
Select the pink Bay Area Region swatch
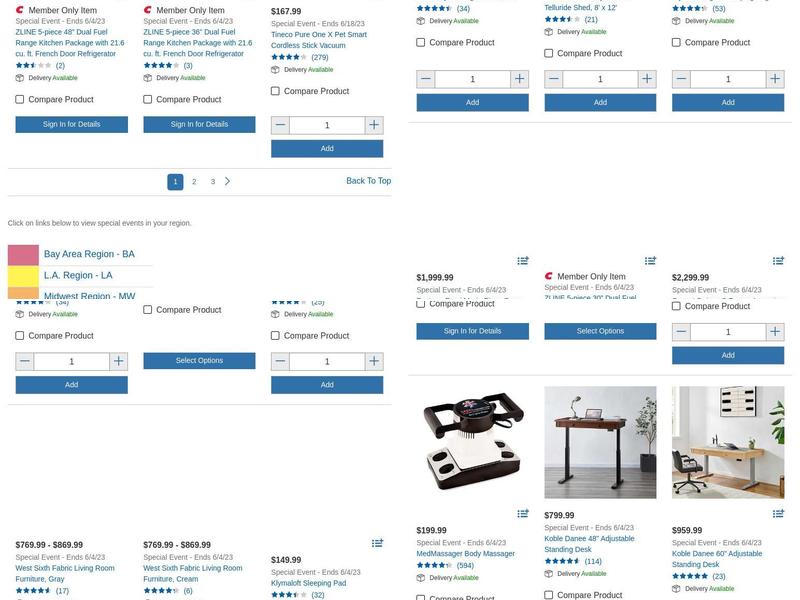[x=23, y=255]
